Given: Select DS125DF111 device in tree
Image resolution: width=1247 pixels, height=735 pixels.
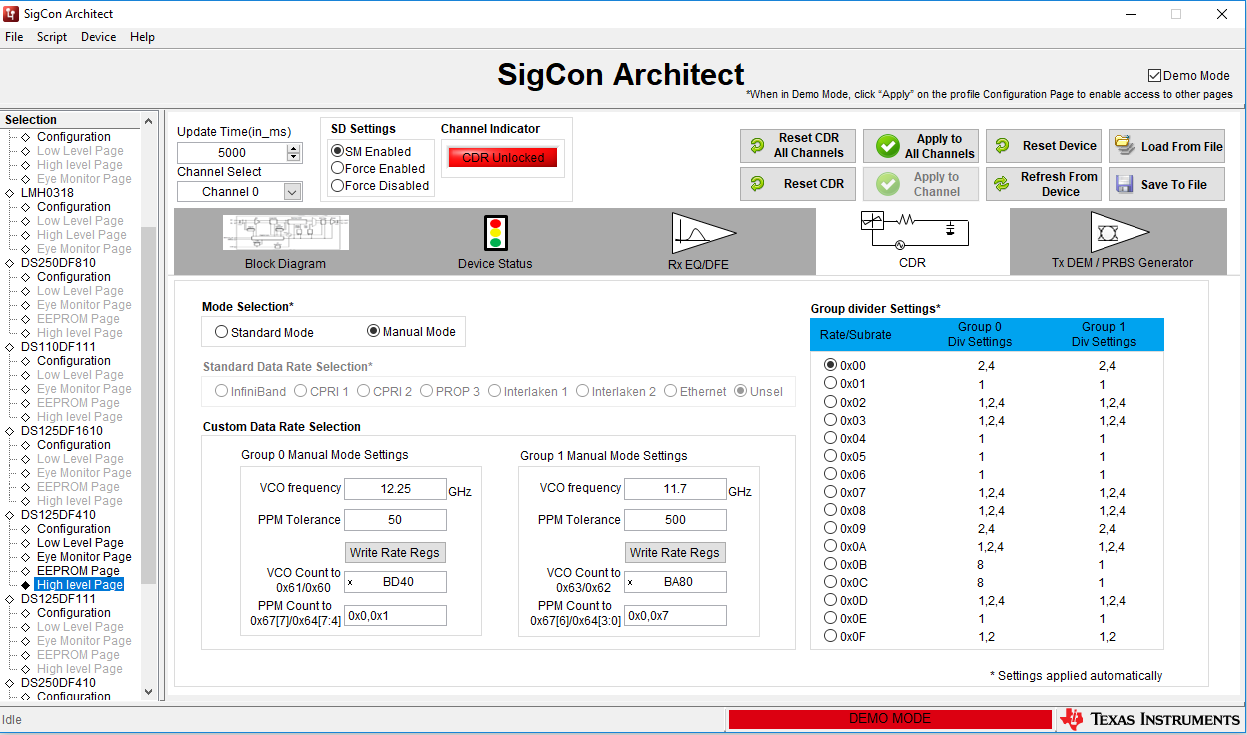Looking at the screenshot, I should click(x=58, y=599).
